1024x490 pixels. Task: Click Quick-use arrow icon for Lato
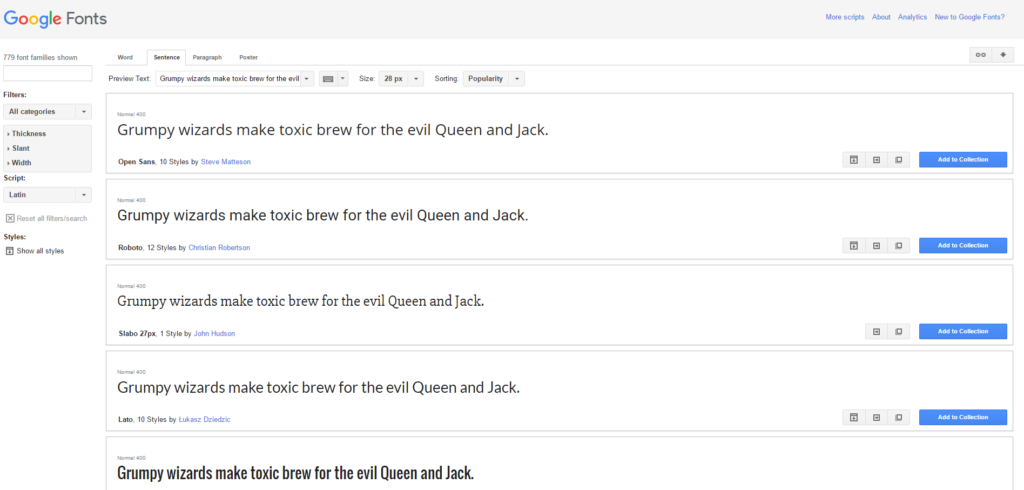click(876, 417)
